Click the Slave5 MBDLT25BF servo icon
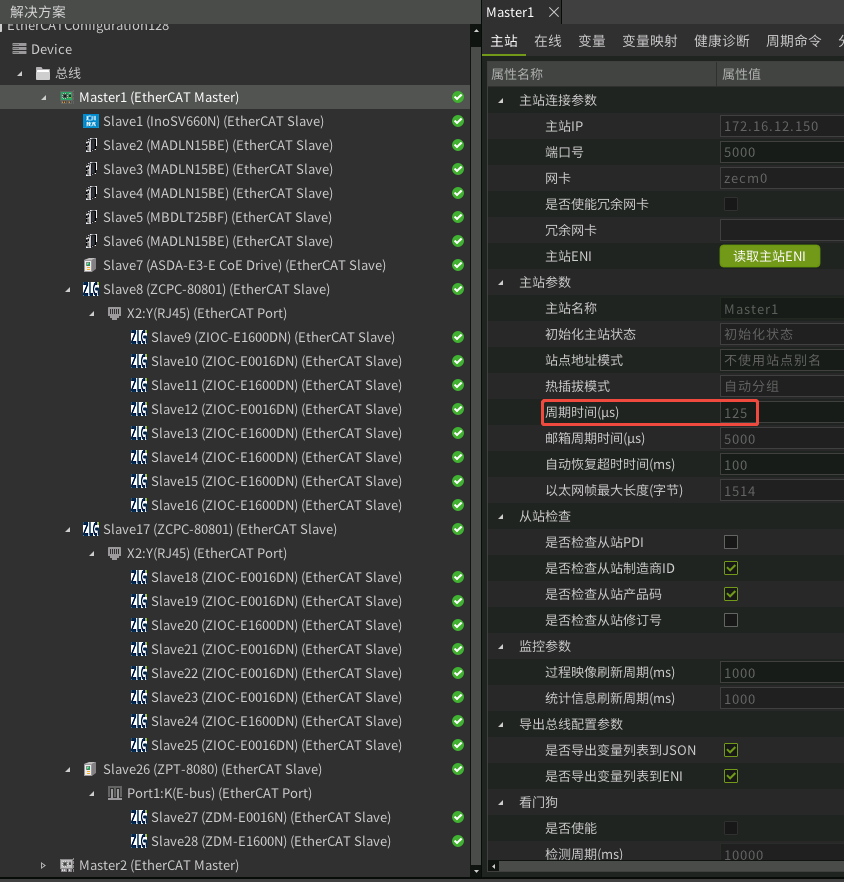Viewport: 844px width, 882px height. [91, 217]
